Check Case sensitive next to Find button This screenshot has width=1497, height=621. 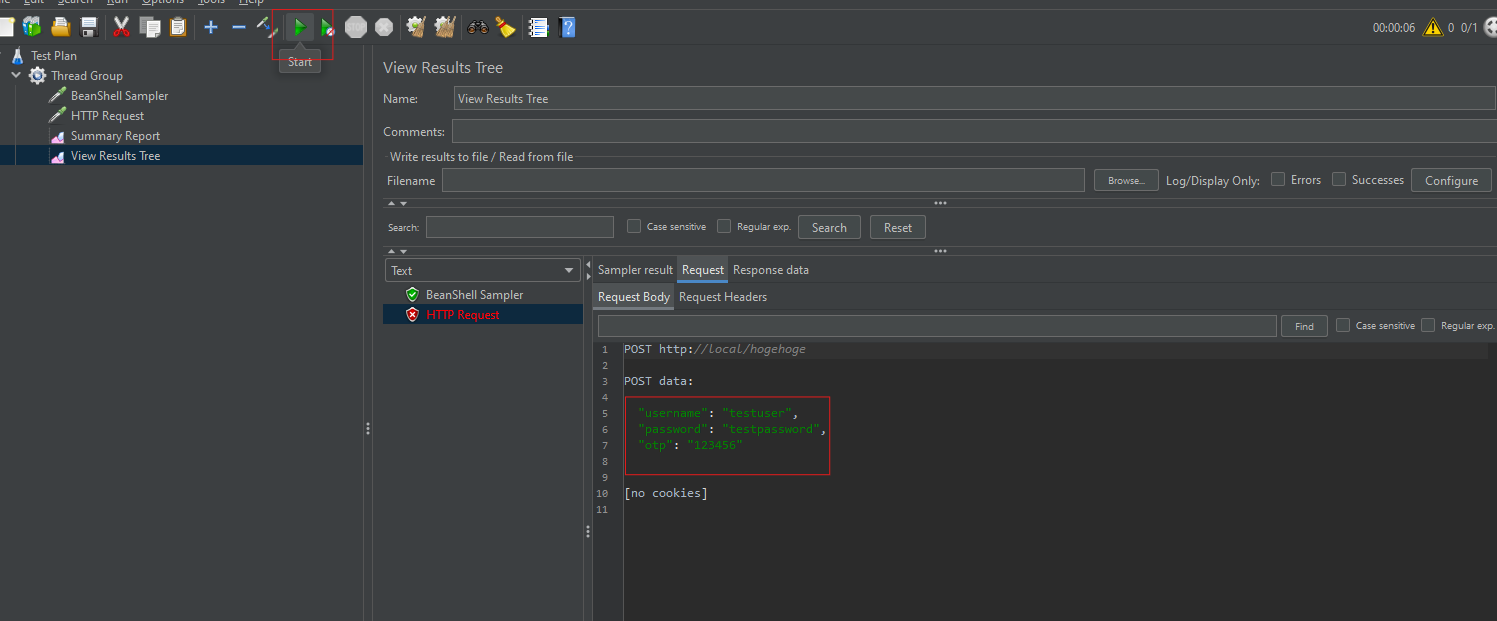coord(1343,325)
